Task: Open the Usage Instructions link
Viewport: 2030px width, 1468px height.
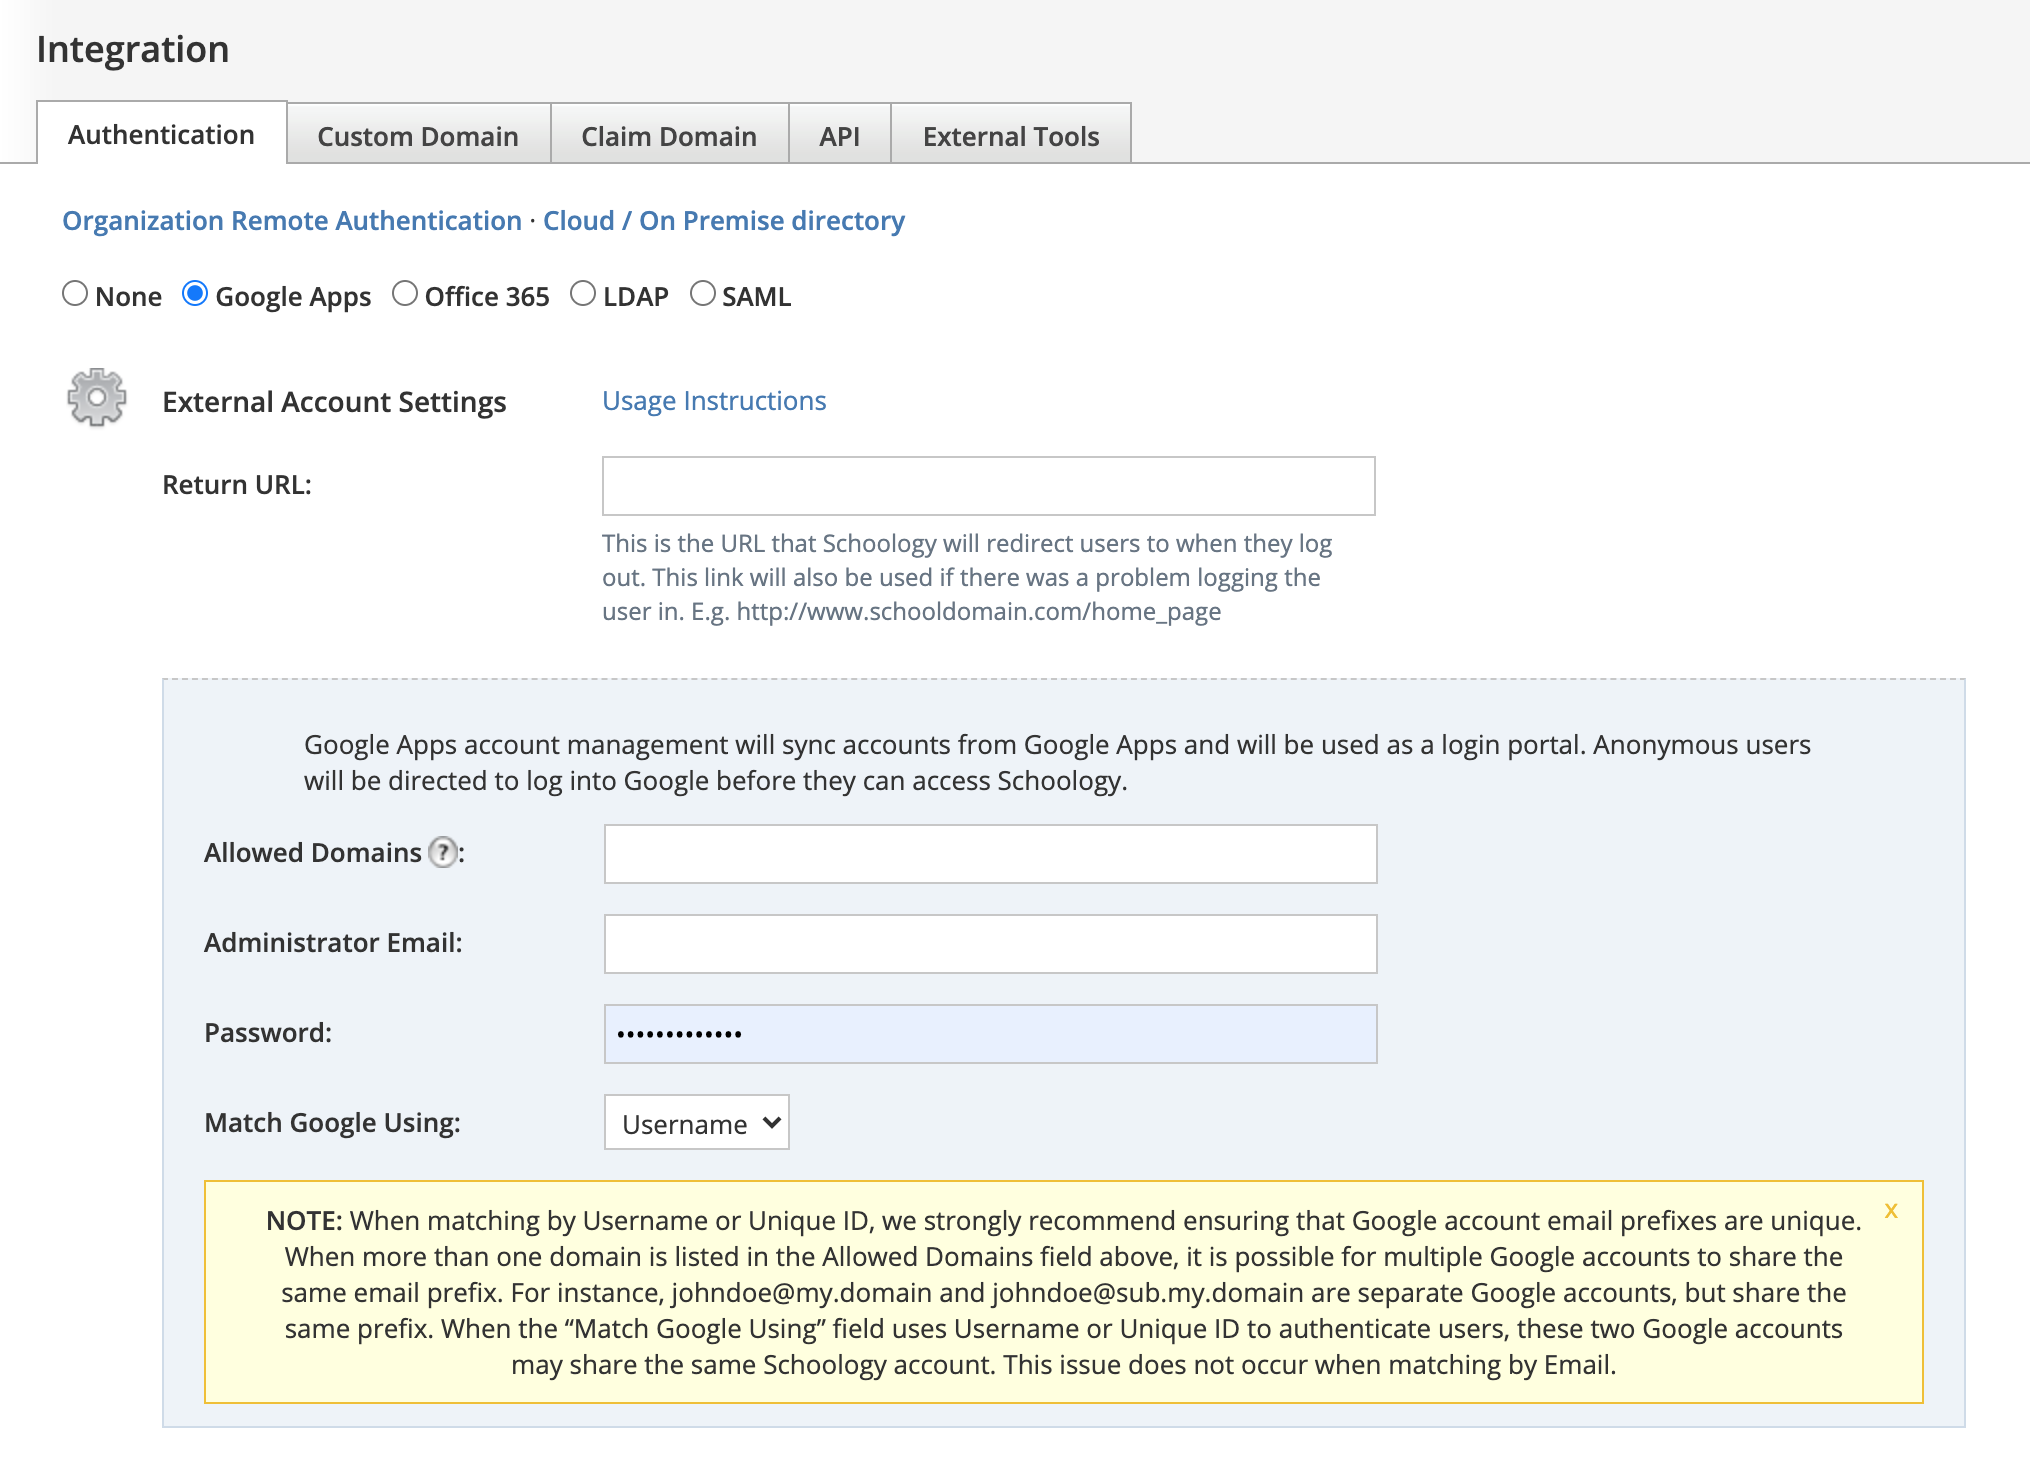Action: coord(714,401)
